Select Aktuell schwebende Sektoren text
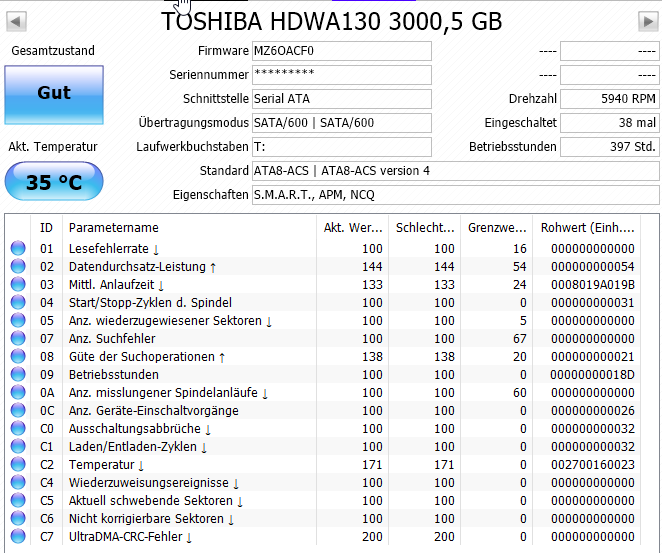662x553 pixels. click(151, 501)
